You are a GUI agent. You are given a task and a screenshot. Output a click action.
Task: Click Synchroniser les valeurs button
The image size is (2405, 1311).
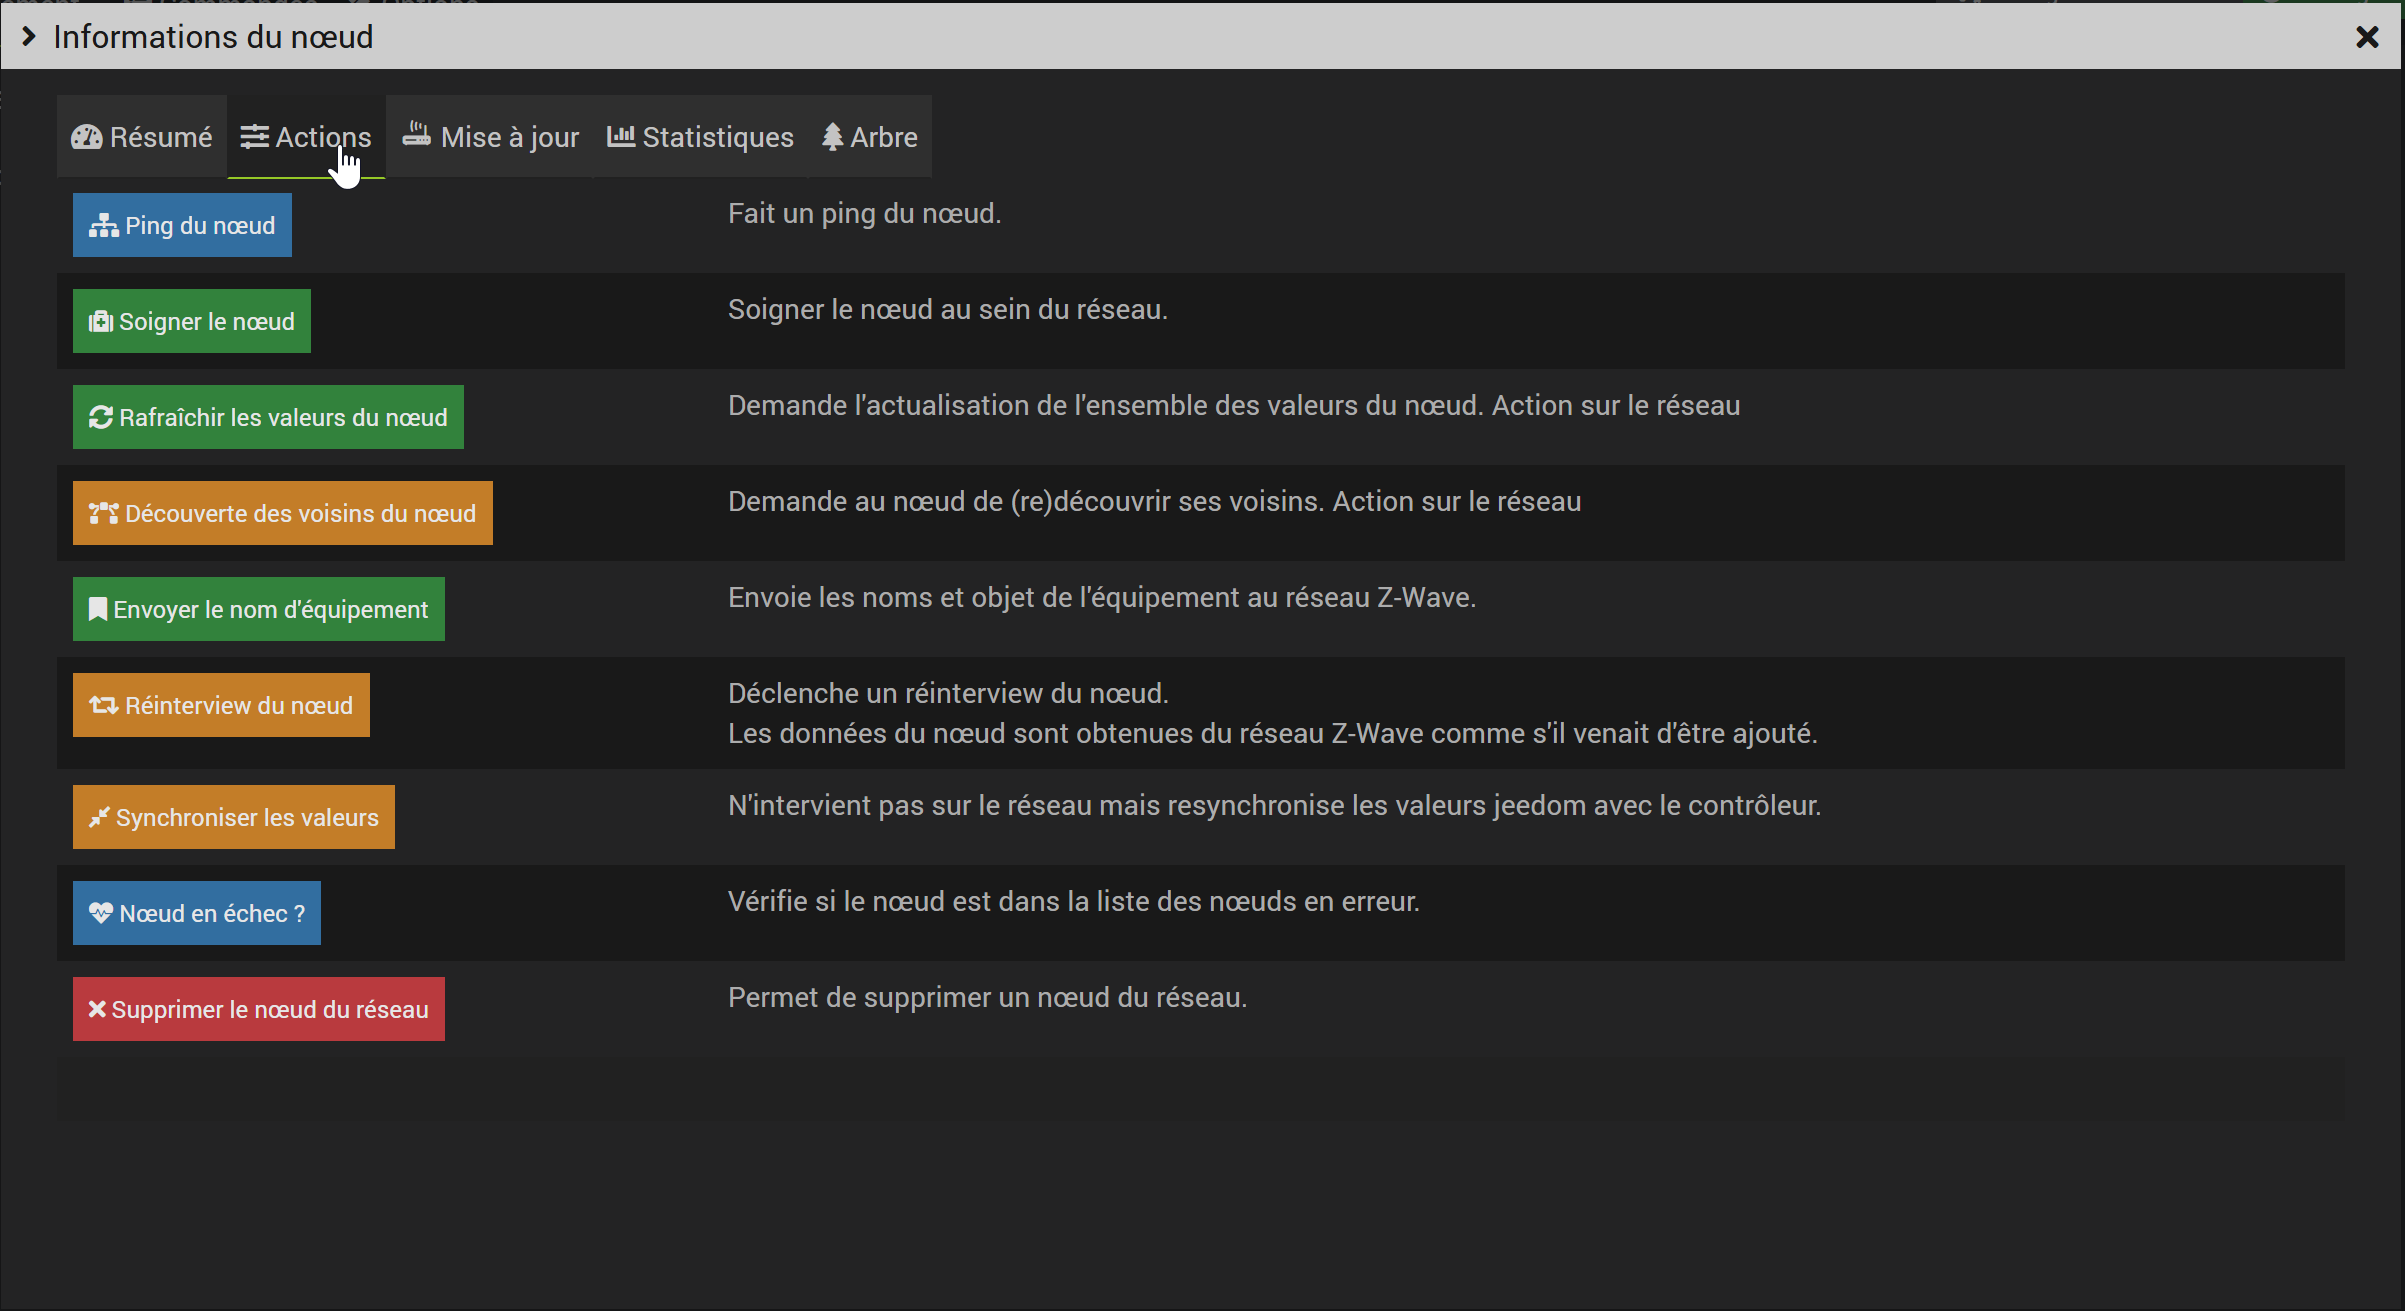[234, 817]
